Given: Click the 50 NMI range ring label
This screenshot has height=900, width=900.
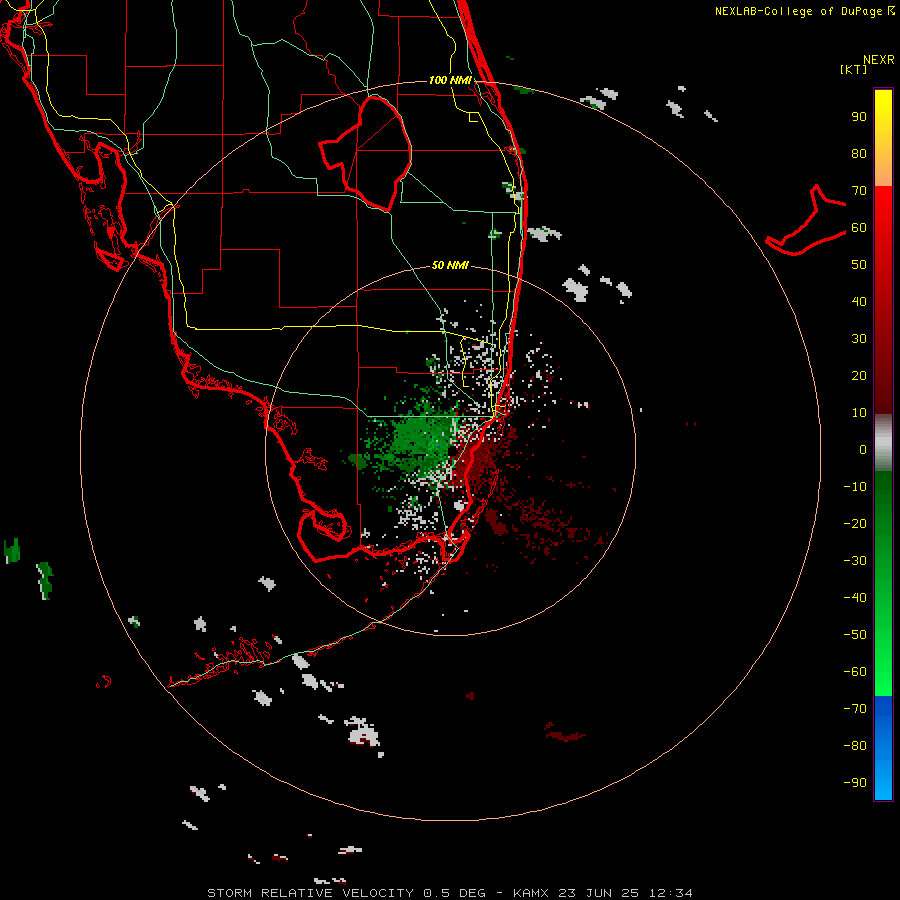Looking at the screenshot, I should pos(450,265).
